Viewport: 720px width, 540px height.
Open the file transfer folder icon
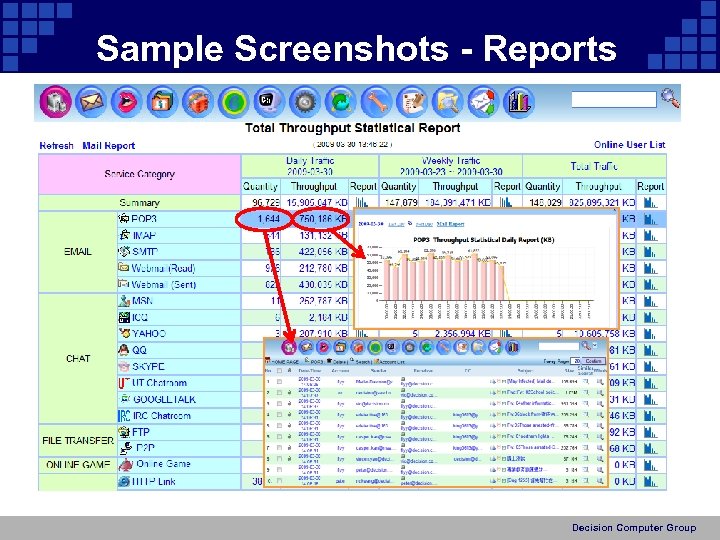pos(162,101)
